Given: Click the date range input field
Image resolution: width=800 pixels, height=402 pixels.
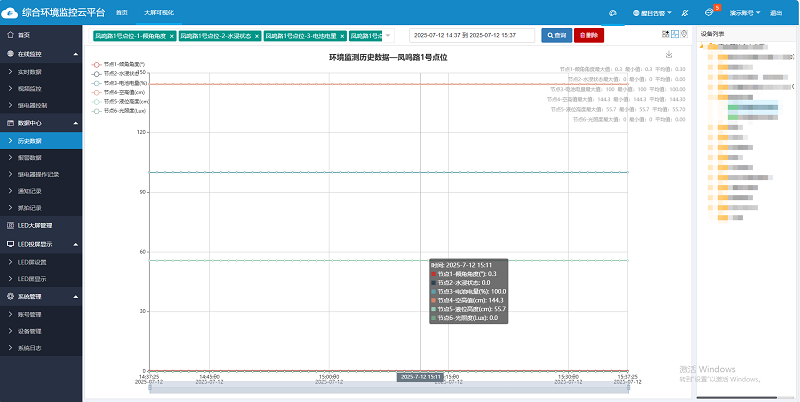Looking at the screenshot, I should 471,35.
